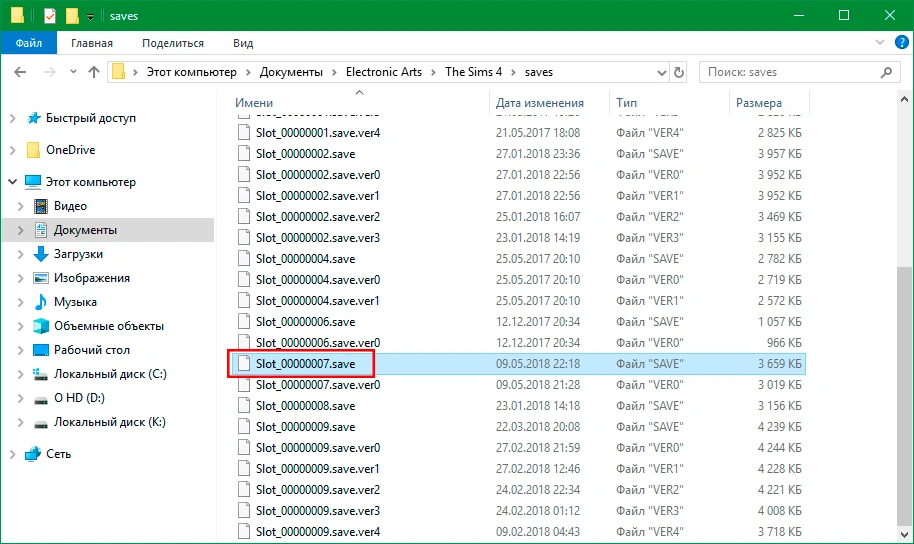Open the Файл menu tab
This screenshot has width=914, height=544.
[29, 43]
